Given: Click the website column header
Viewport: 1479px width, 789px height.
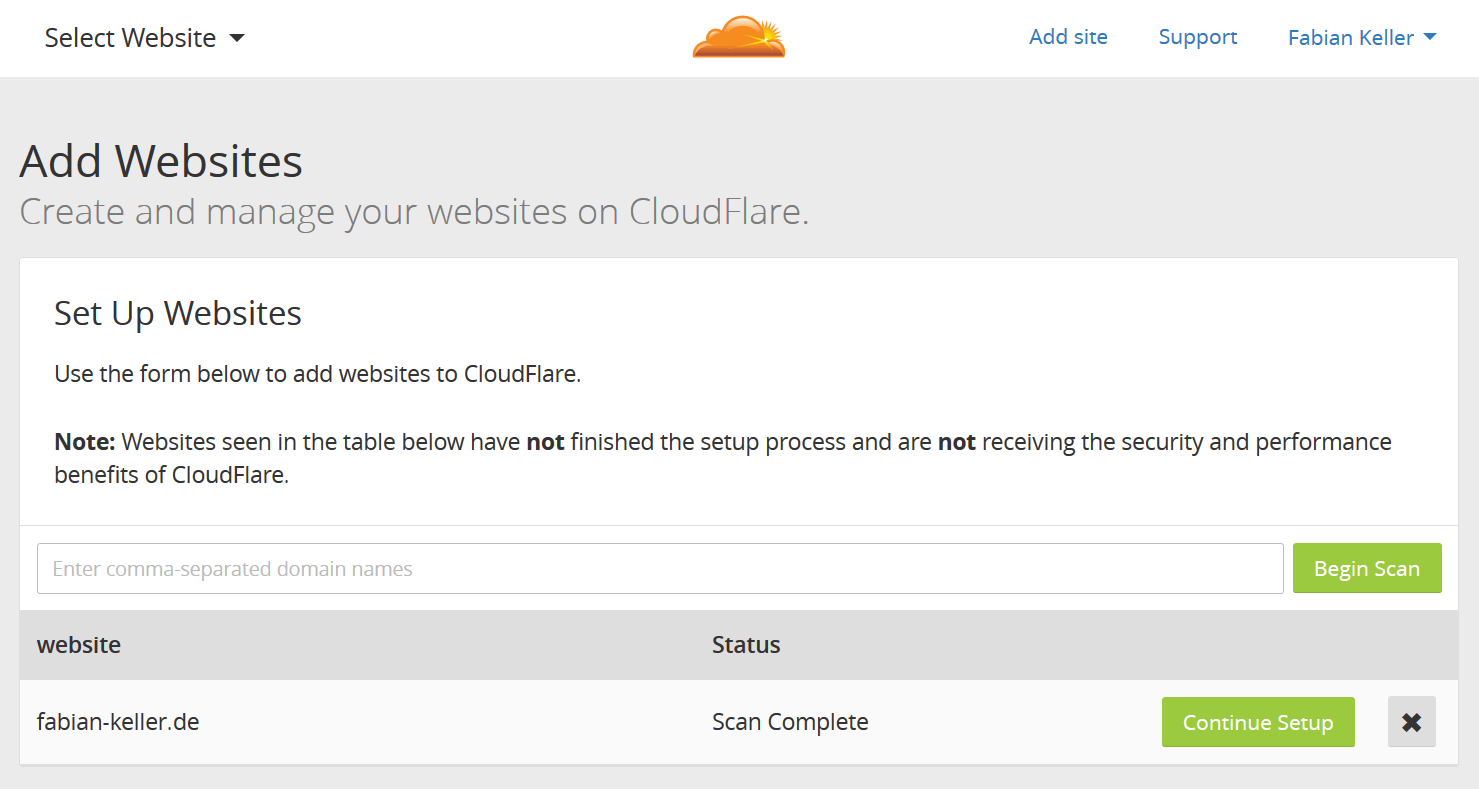Looking at the screenshot, I should (78, 645).
